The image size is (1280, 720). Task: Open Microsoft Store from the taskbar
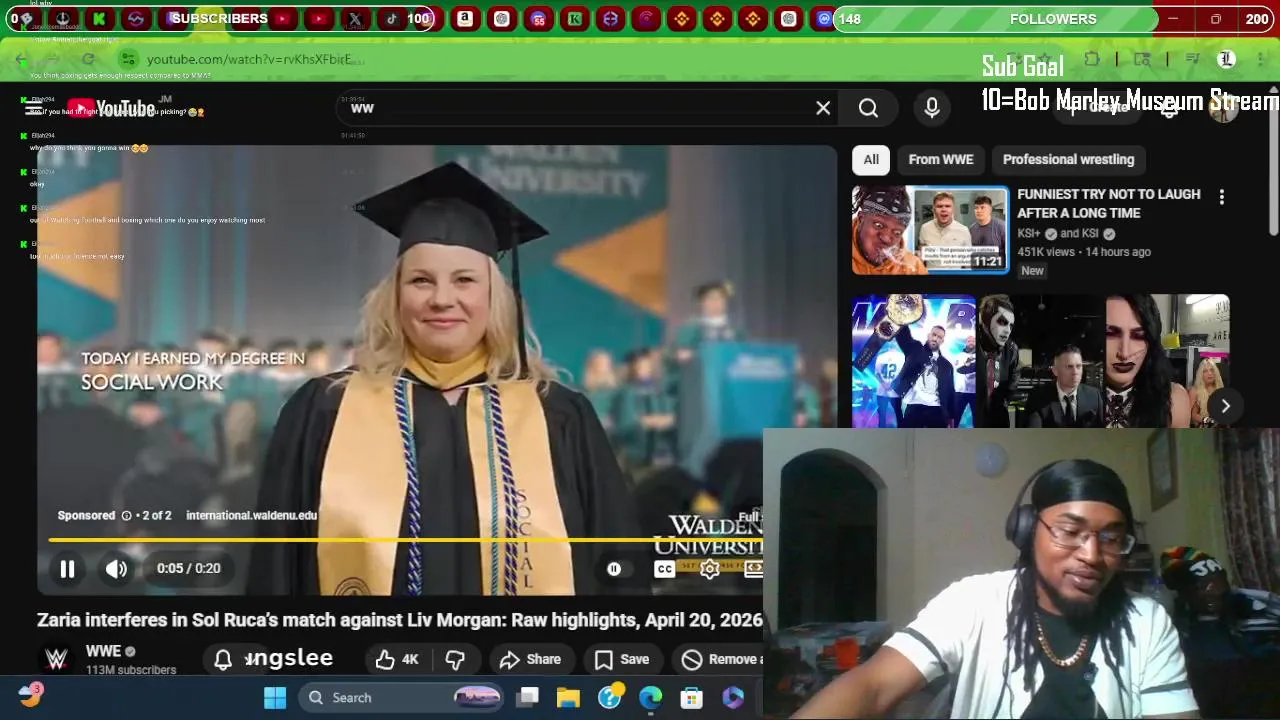[692, 697]
